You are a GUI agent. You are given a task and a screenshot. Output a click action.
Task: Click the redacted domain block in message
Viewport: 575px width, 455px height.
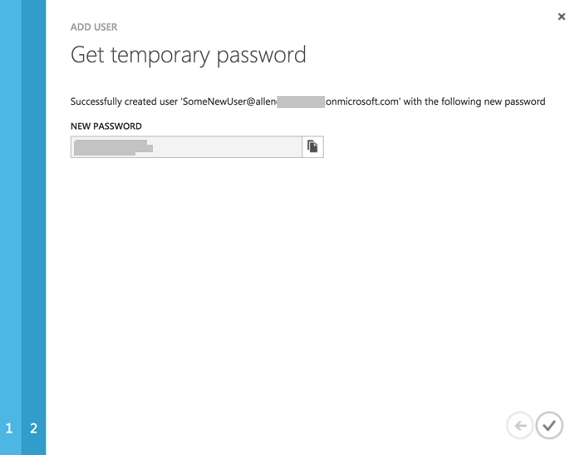[301, 102]
